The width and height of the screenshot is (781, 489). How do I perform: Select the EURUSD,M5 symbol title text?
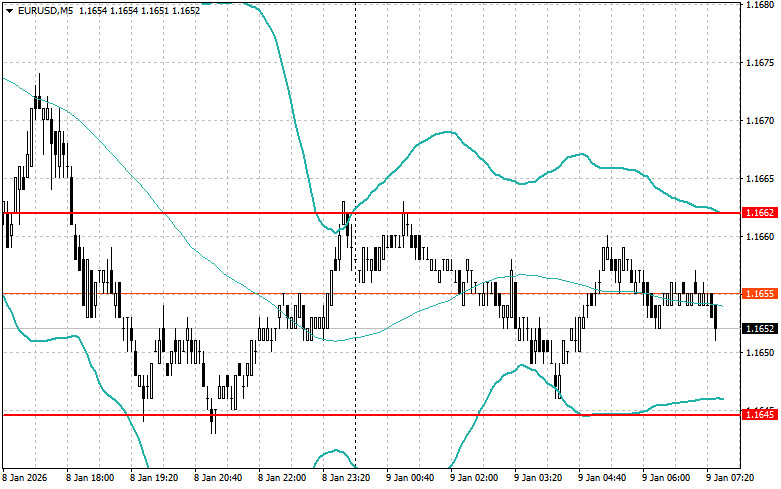pyautogui.click(x=45, y=10)
